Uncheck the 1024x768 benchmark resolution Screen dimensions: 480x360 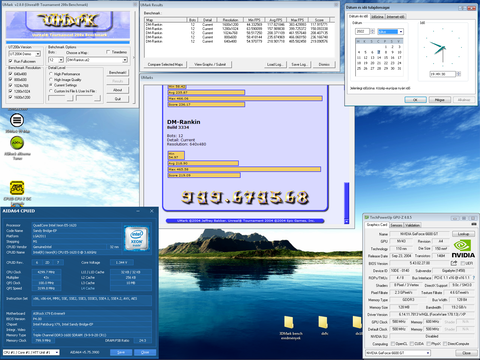10,85
